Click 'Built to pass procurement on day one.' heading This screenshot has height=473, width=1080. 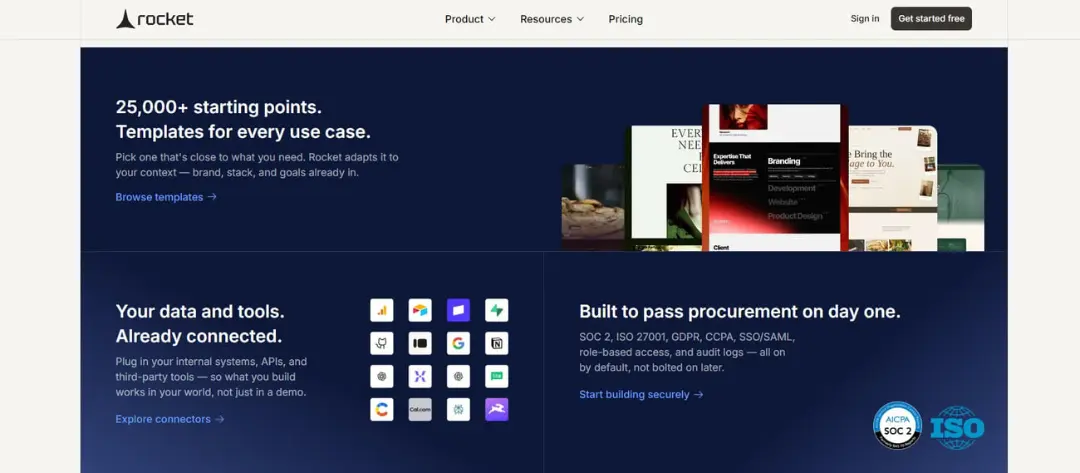(x=740, y=311)
